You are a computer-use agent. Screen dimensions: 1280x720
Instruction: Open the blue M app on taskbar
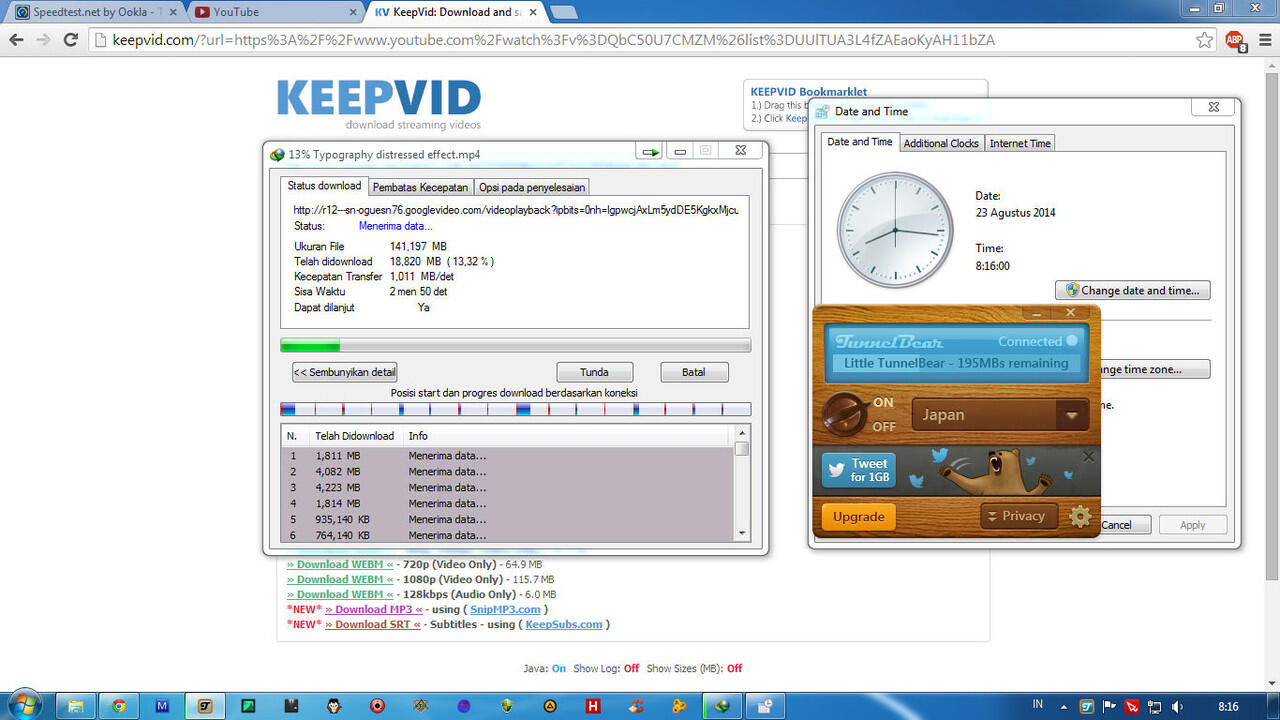[162, 705]
